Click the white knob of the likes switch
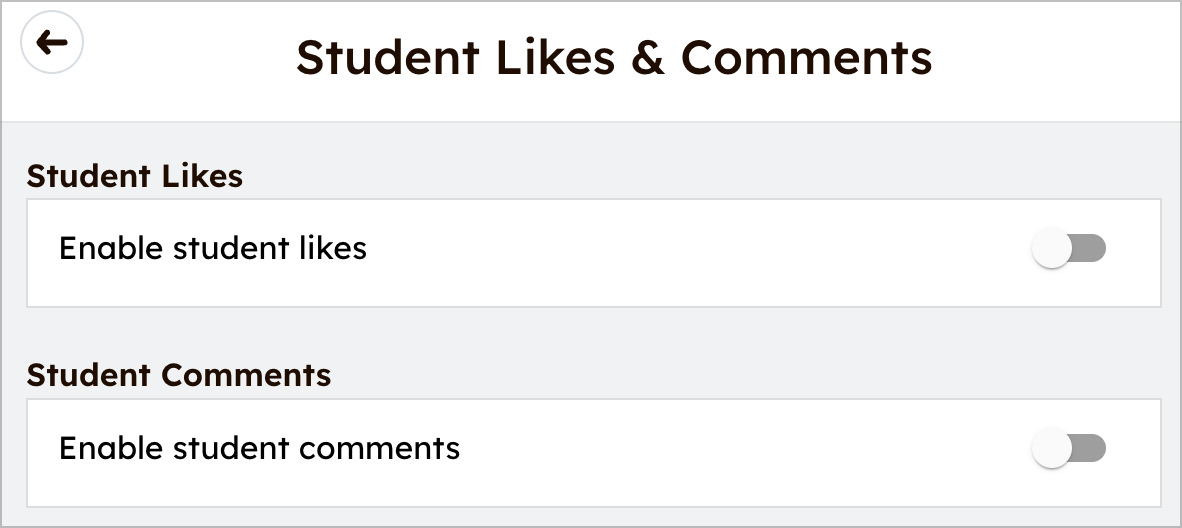This screenshot has width=1182, height=528. coord(1051,249)
